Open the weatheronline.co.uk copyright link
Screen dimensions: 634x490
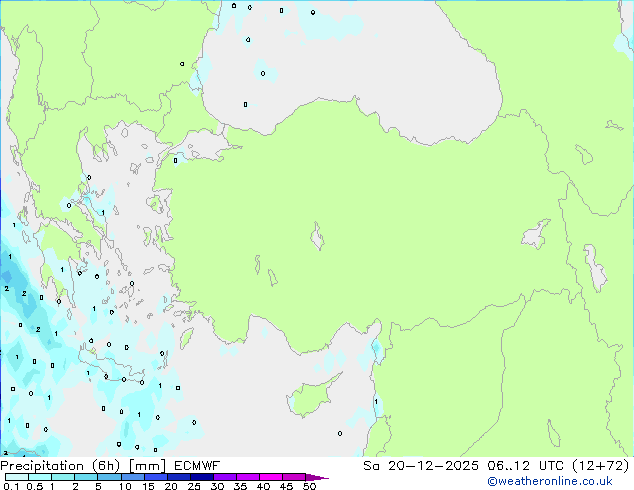point(549,481)
